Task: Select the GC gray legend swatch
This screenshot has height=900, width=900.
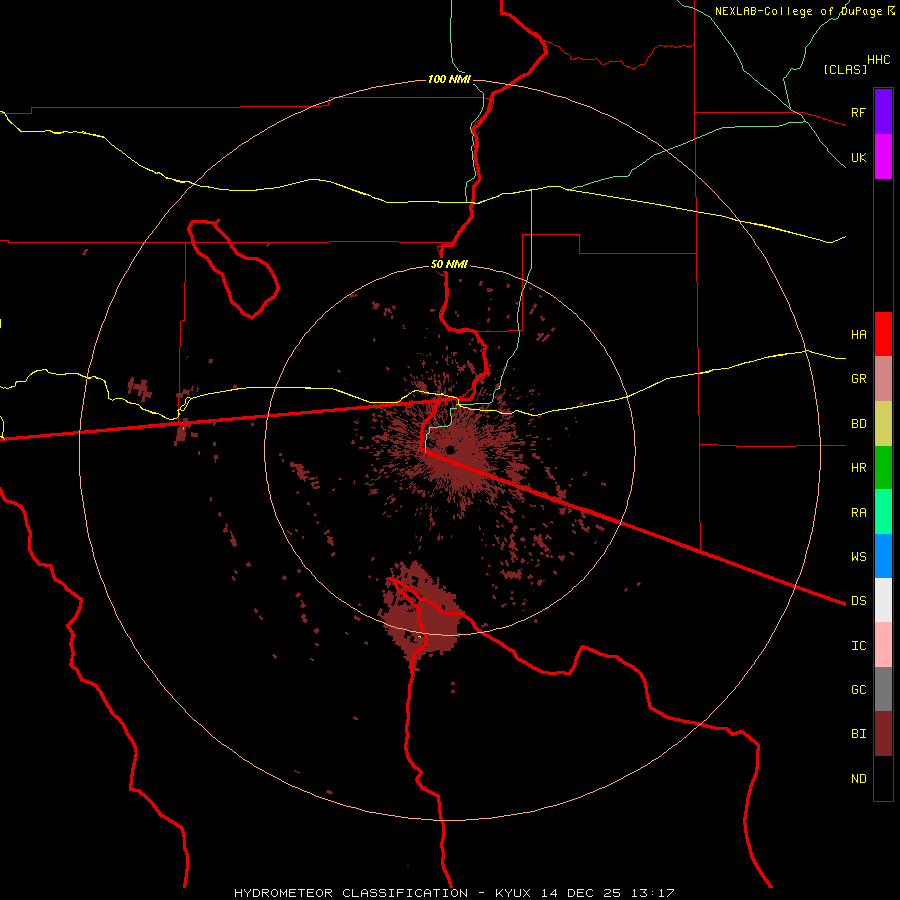Action: (883, 689)
